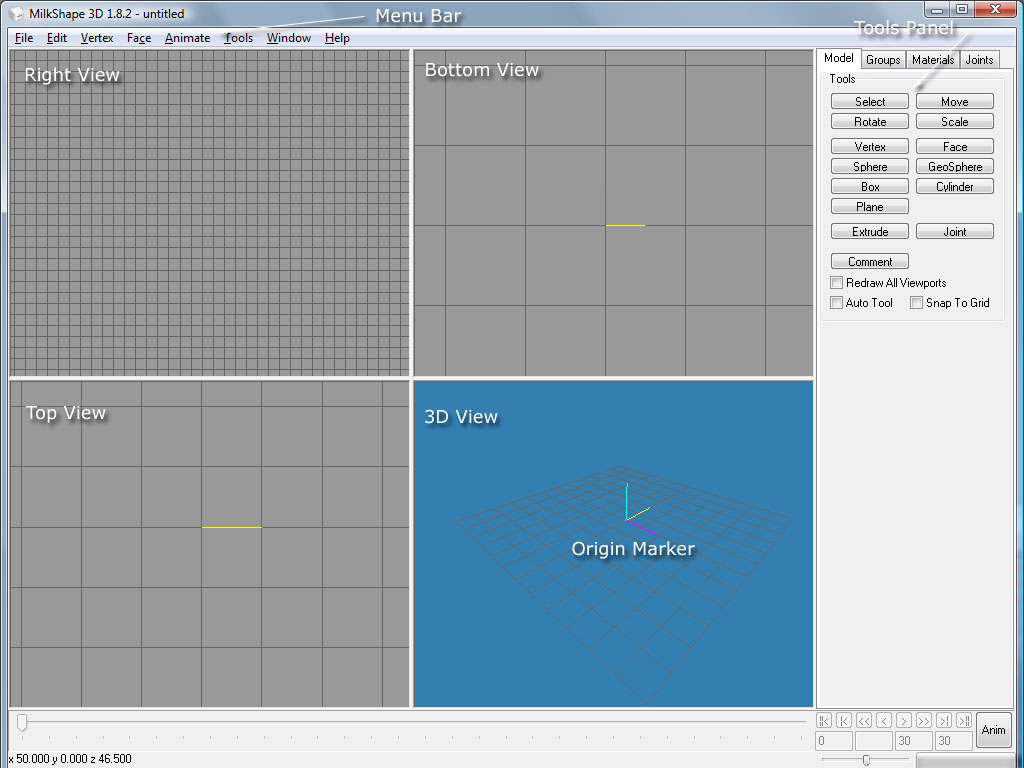Click the current frame field showing 0
This screenshot has width=1024, height=768.
click(834, 741)
